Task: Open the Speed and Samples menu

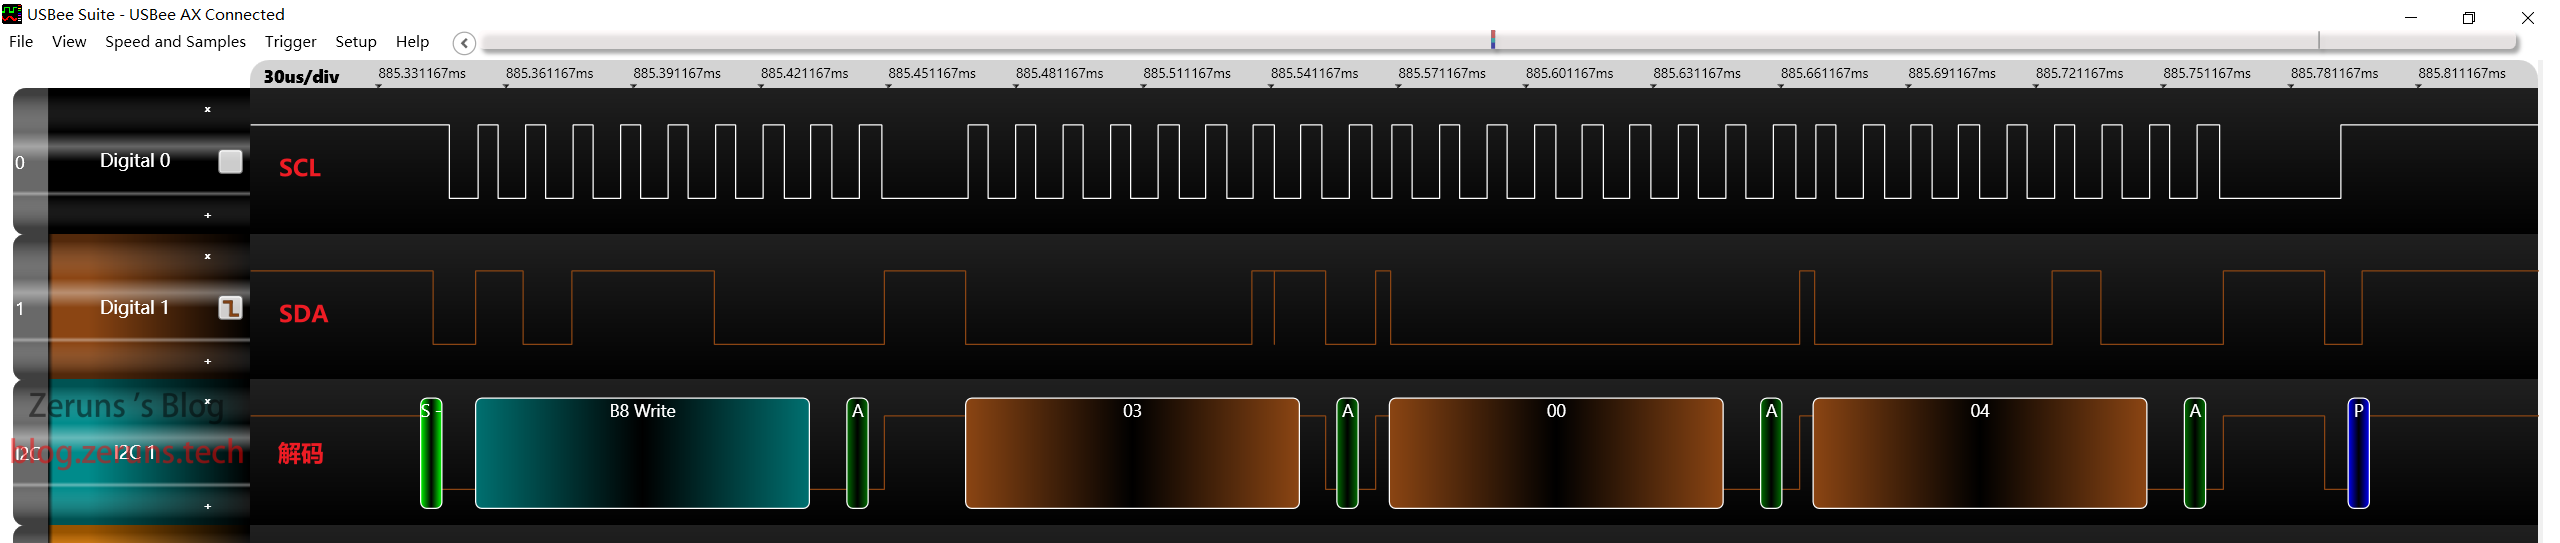Action: coord(175,42)
